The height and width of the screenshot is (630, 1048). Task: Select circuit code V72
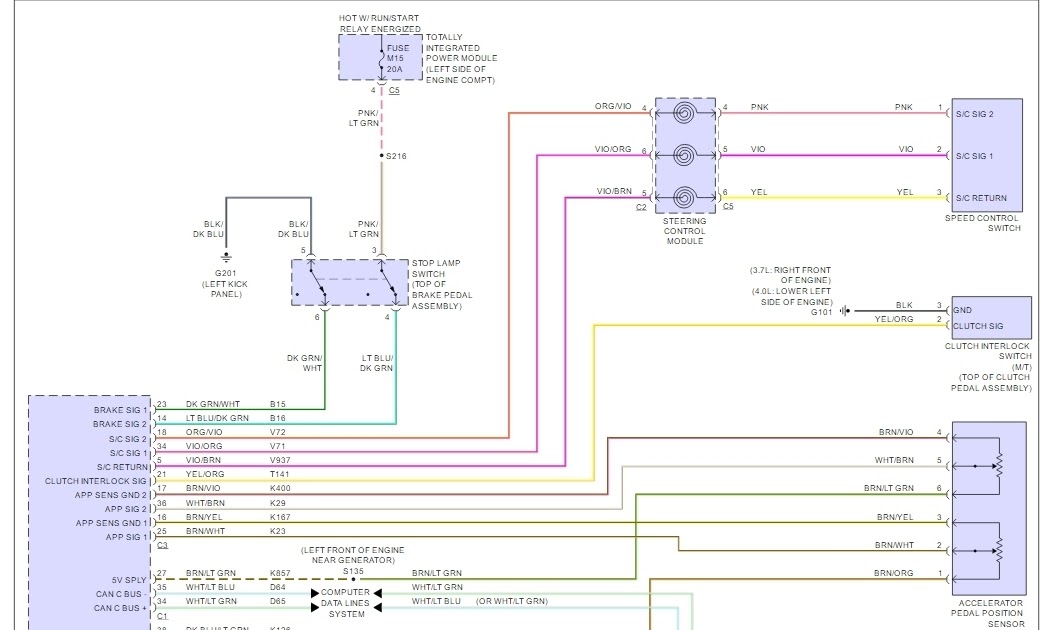point(278,432)
